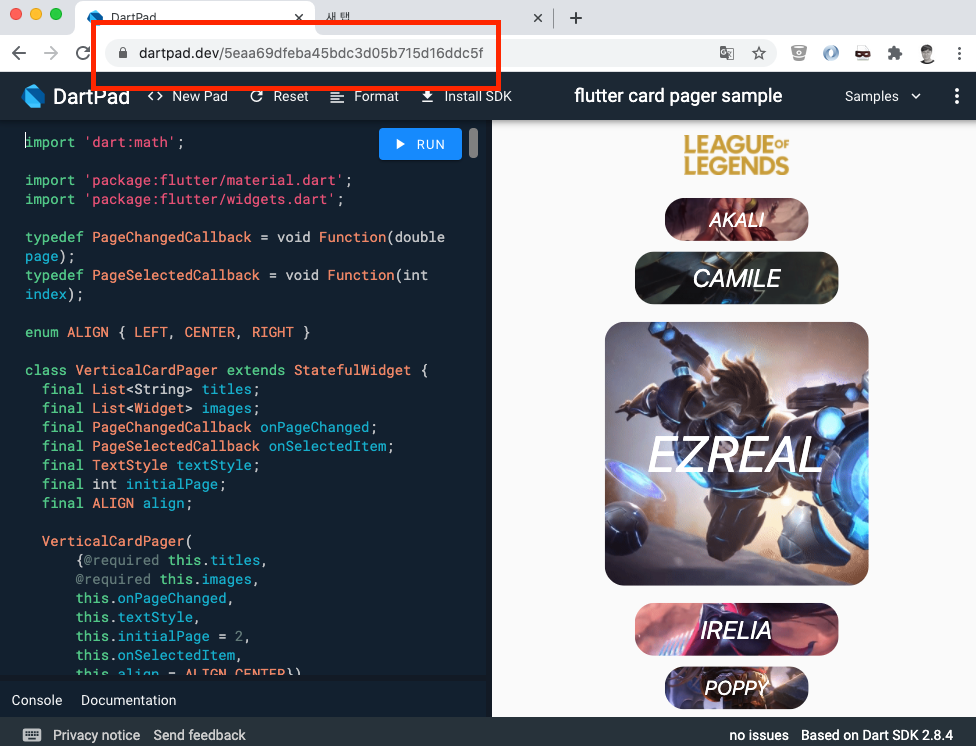Run the code with RUN button
The width and height of the screenshot is (976, 746).
(420, 144)
